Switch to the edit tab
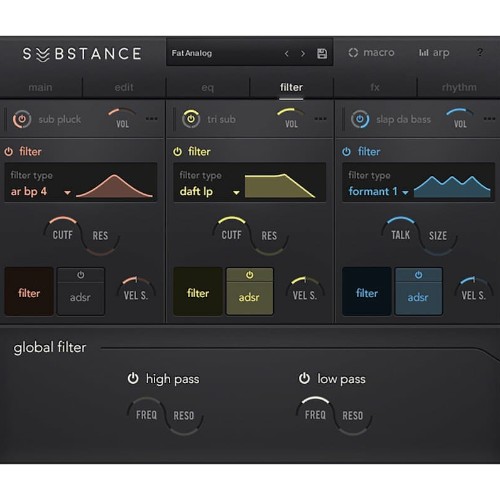The height and width of the screenshot is (500, 500). coord(124,87)
